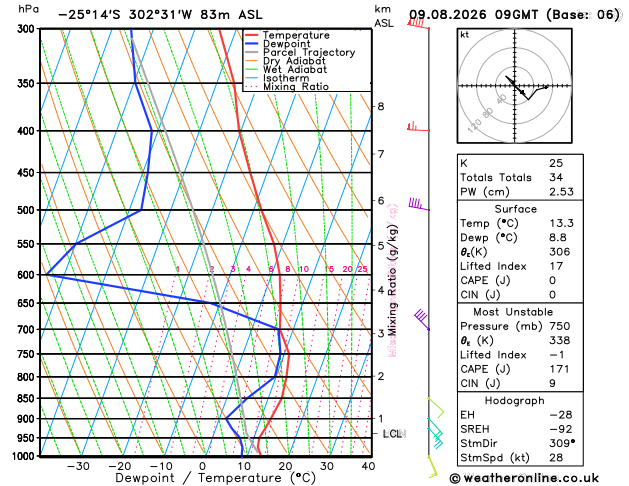629x486 pixels.
Task: Click the yellow-green wind barb at 850 hPa
Action: coord(436,408)
